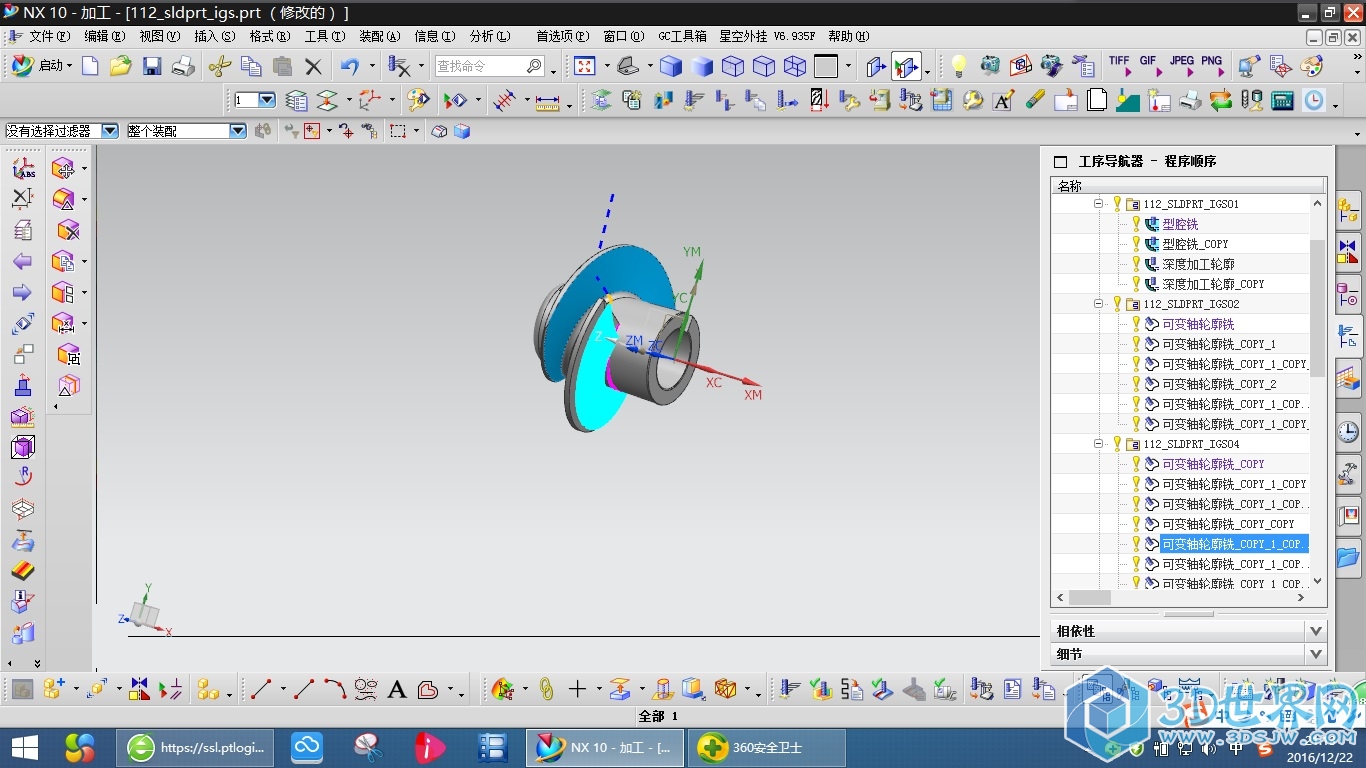Click the green-orange swap arrows icon
Viewport: 1366px width, 768px height.
click(x=1220, y=100)
